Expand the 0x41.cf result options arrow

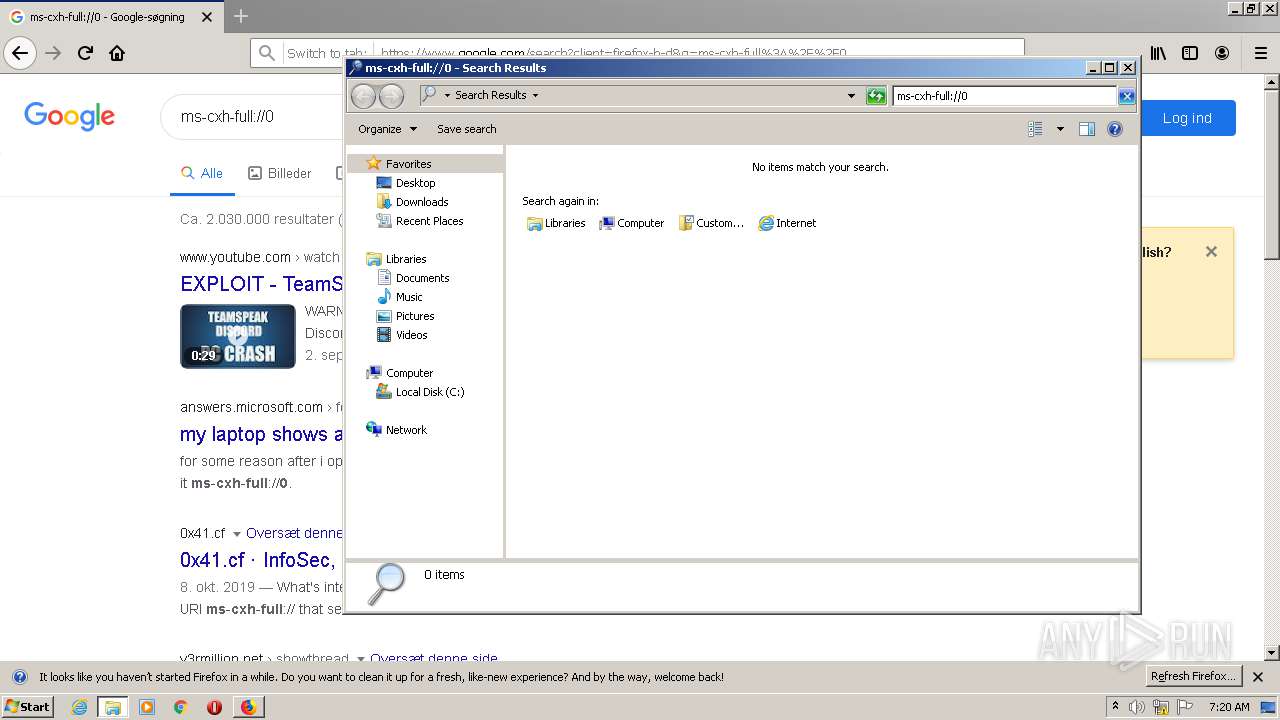(x=237, y=534)
